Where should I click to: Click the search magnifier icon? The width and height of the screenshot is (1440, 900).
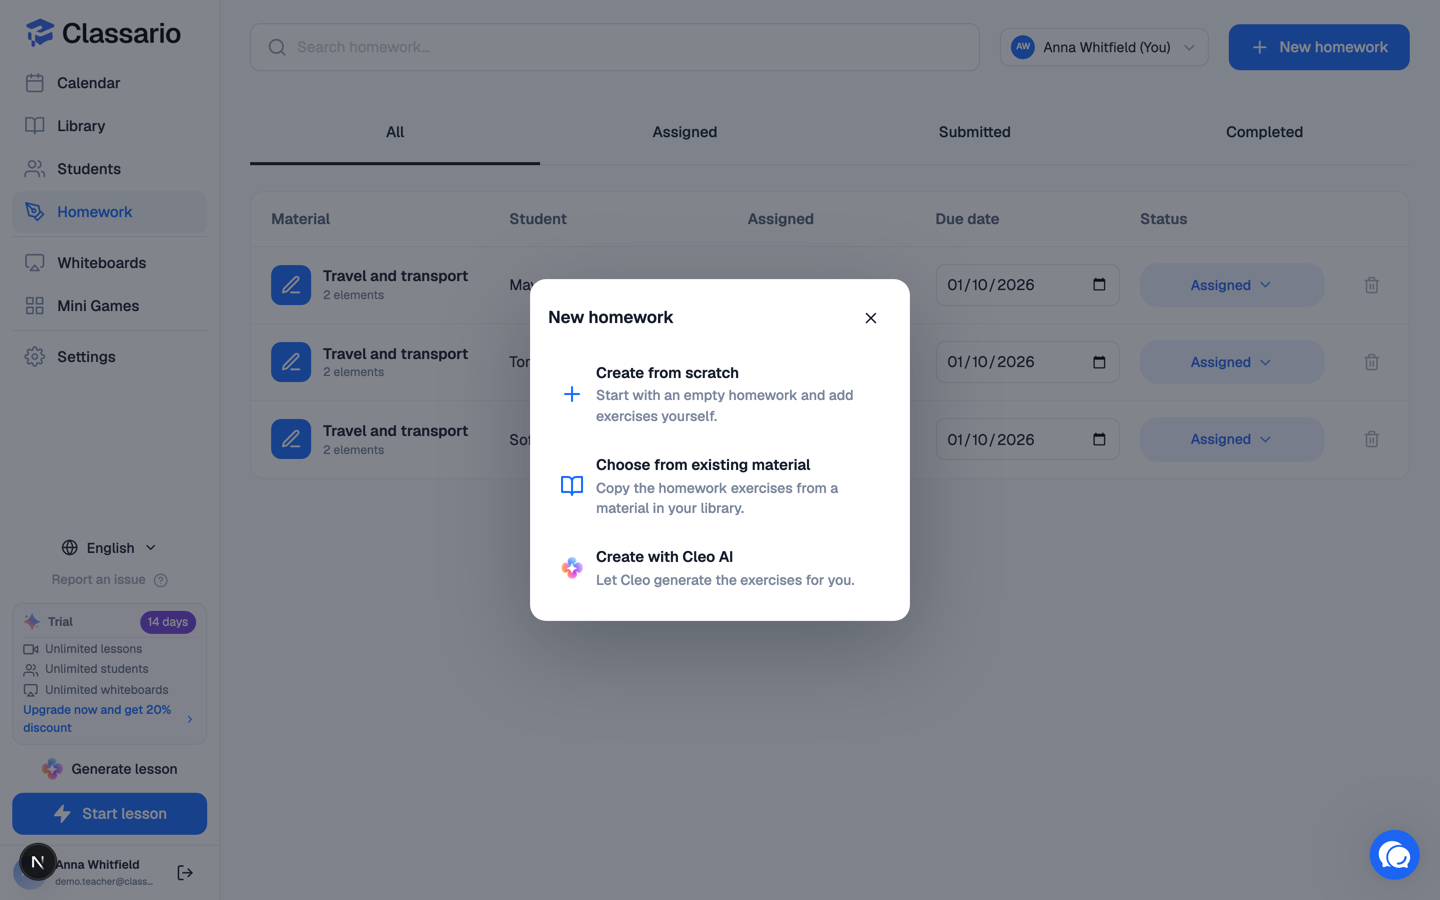pyautogui.click(x=277, y=47)
